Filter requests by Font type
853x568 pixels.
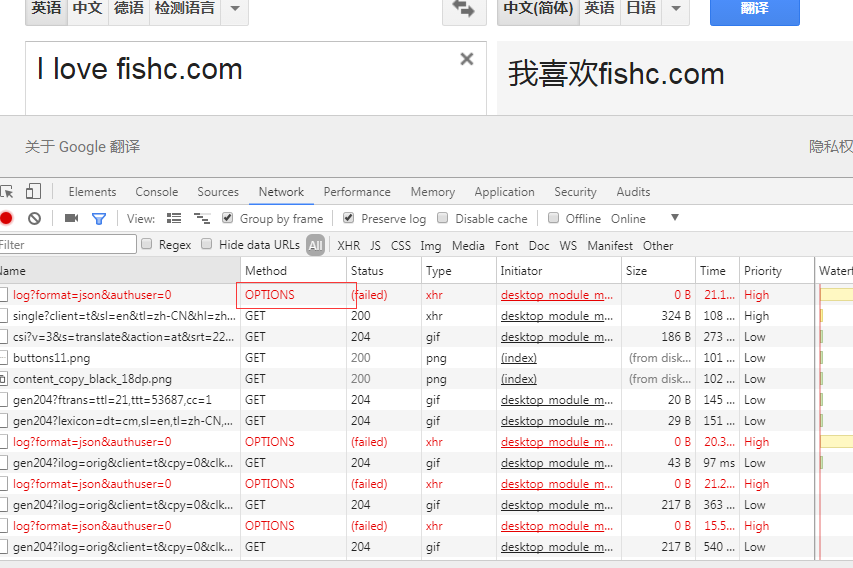click(506, 246)
